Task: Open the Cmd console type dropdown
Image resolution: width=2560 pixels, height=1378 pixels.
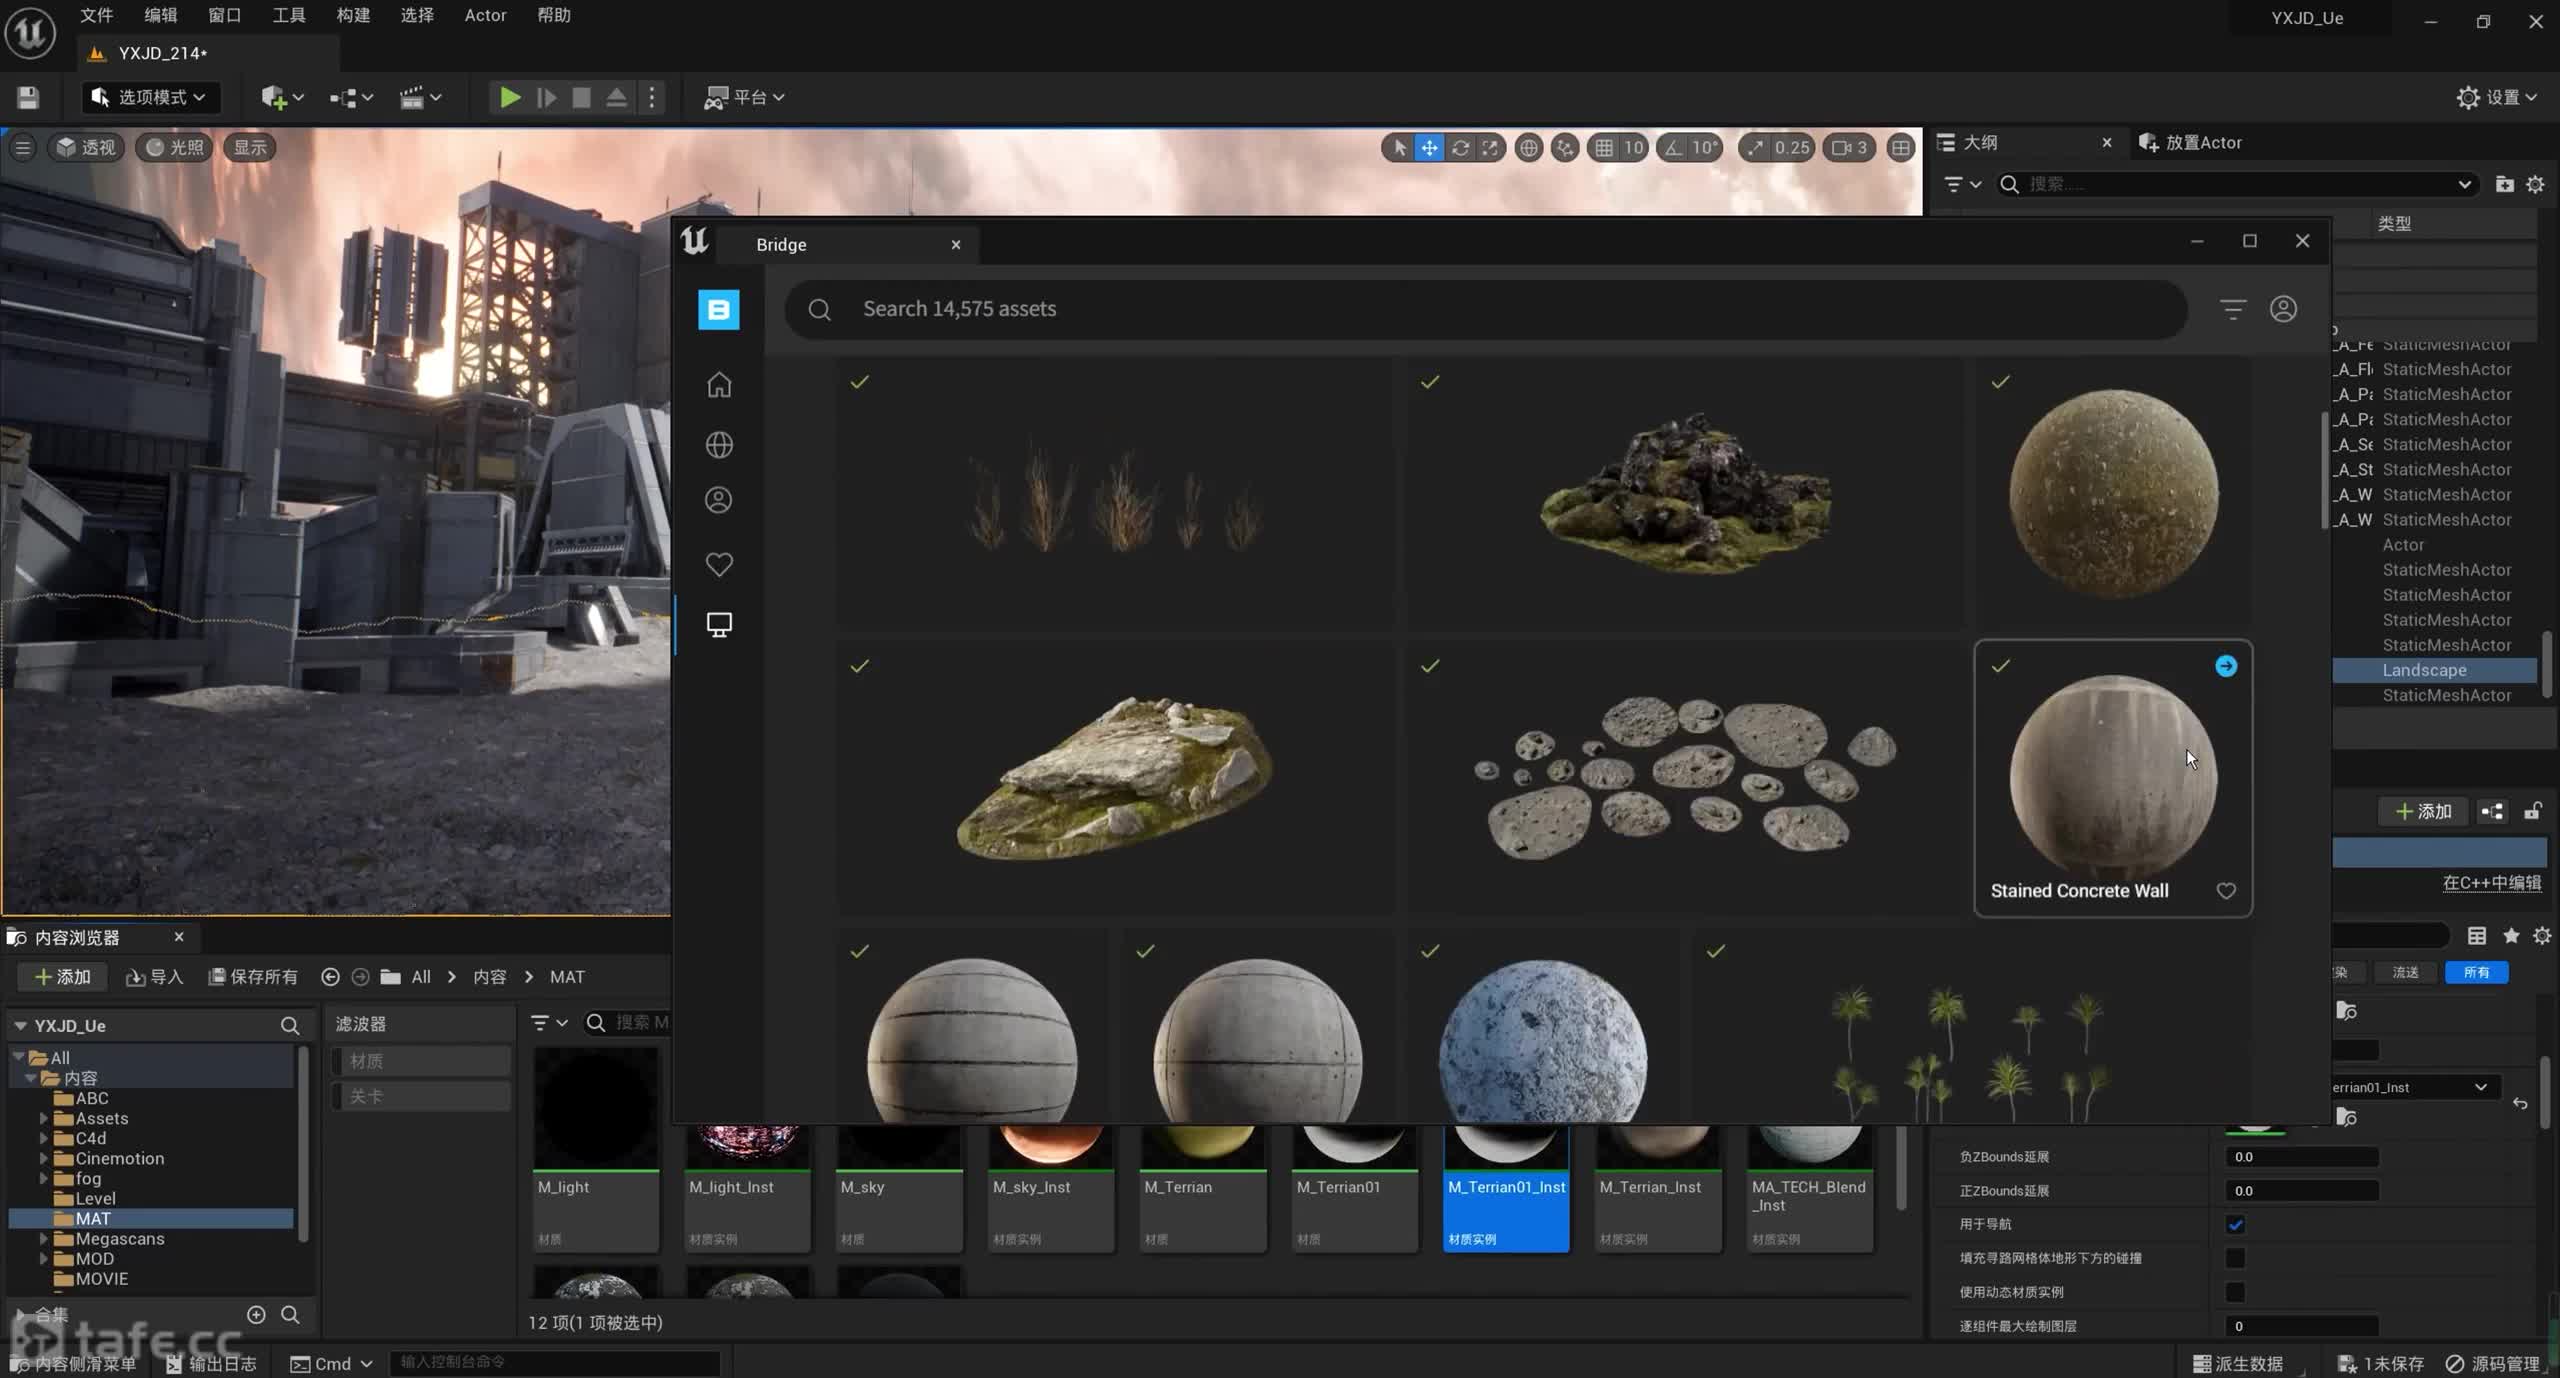Action: [x=331, y=1364]
